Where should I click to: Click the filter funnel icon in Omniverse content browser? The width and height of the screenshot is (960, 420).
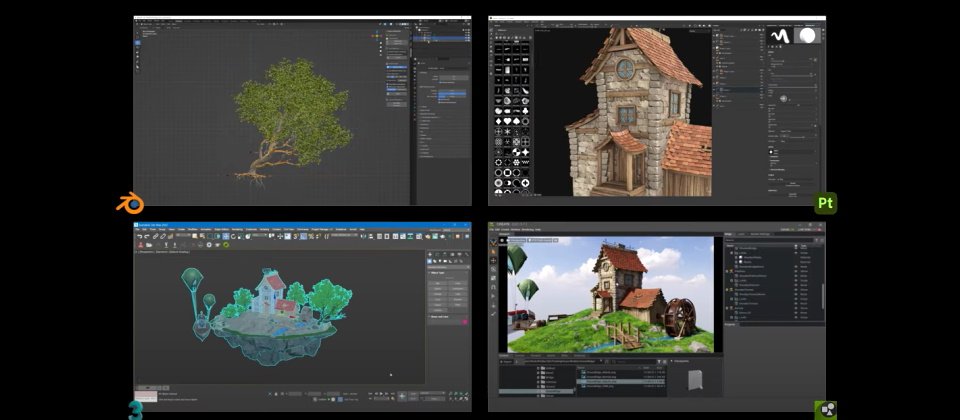point(659,362)
